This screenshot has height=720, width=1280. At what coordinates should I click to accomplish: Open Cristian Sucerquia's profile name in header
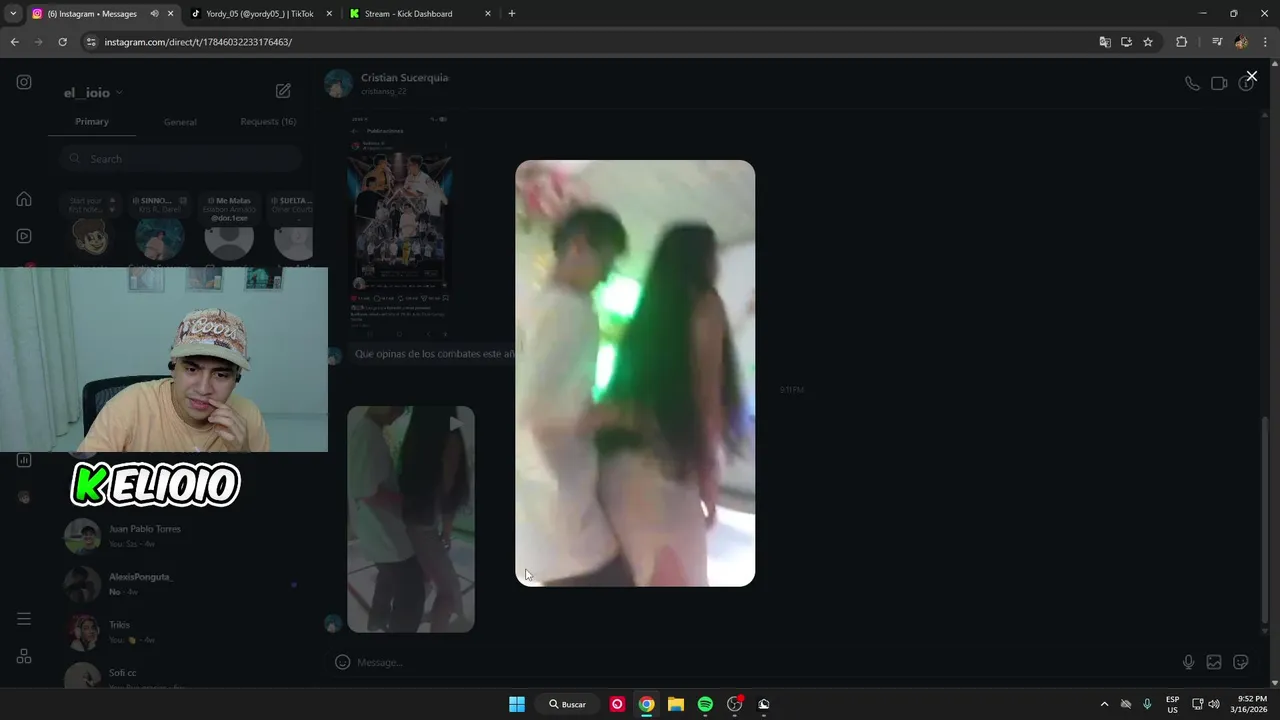click(404, 77)
